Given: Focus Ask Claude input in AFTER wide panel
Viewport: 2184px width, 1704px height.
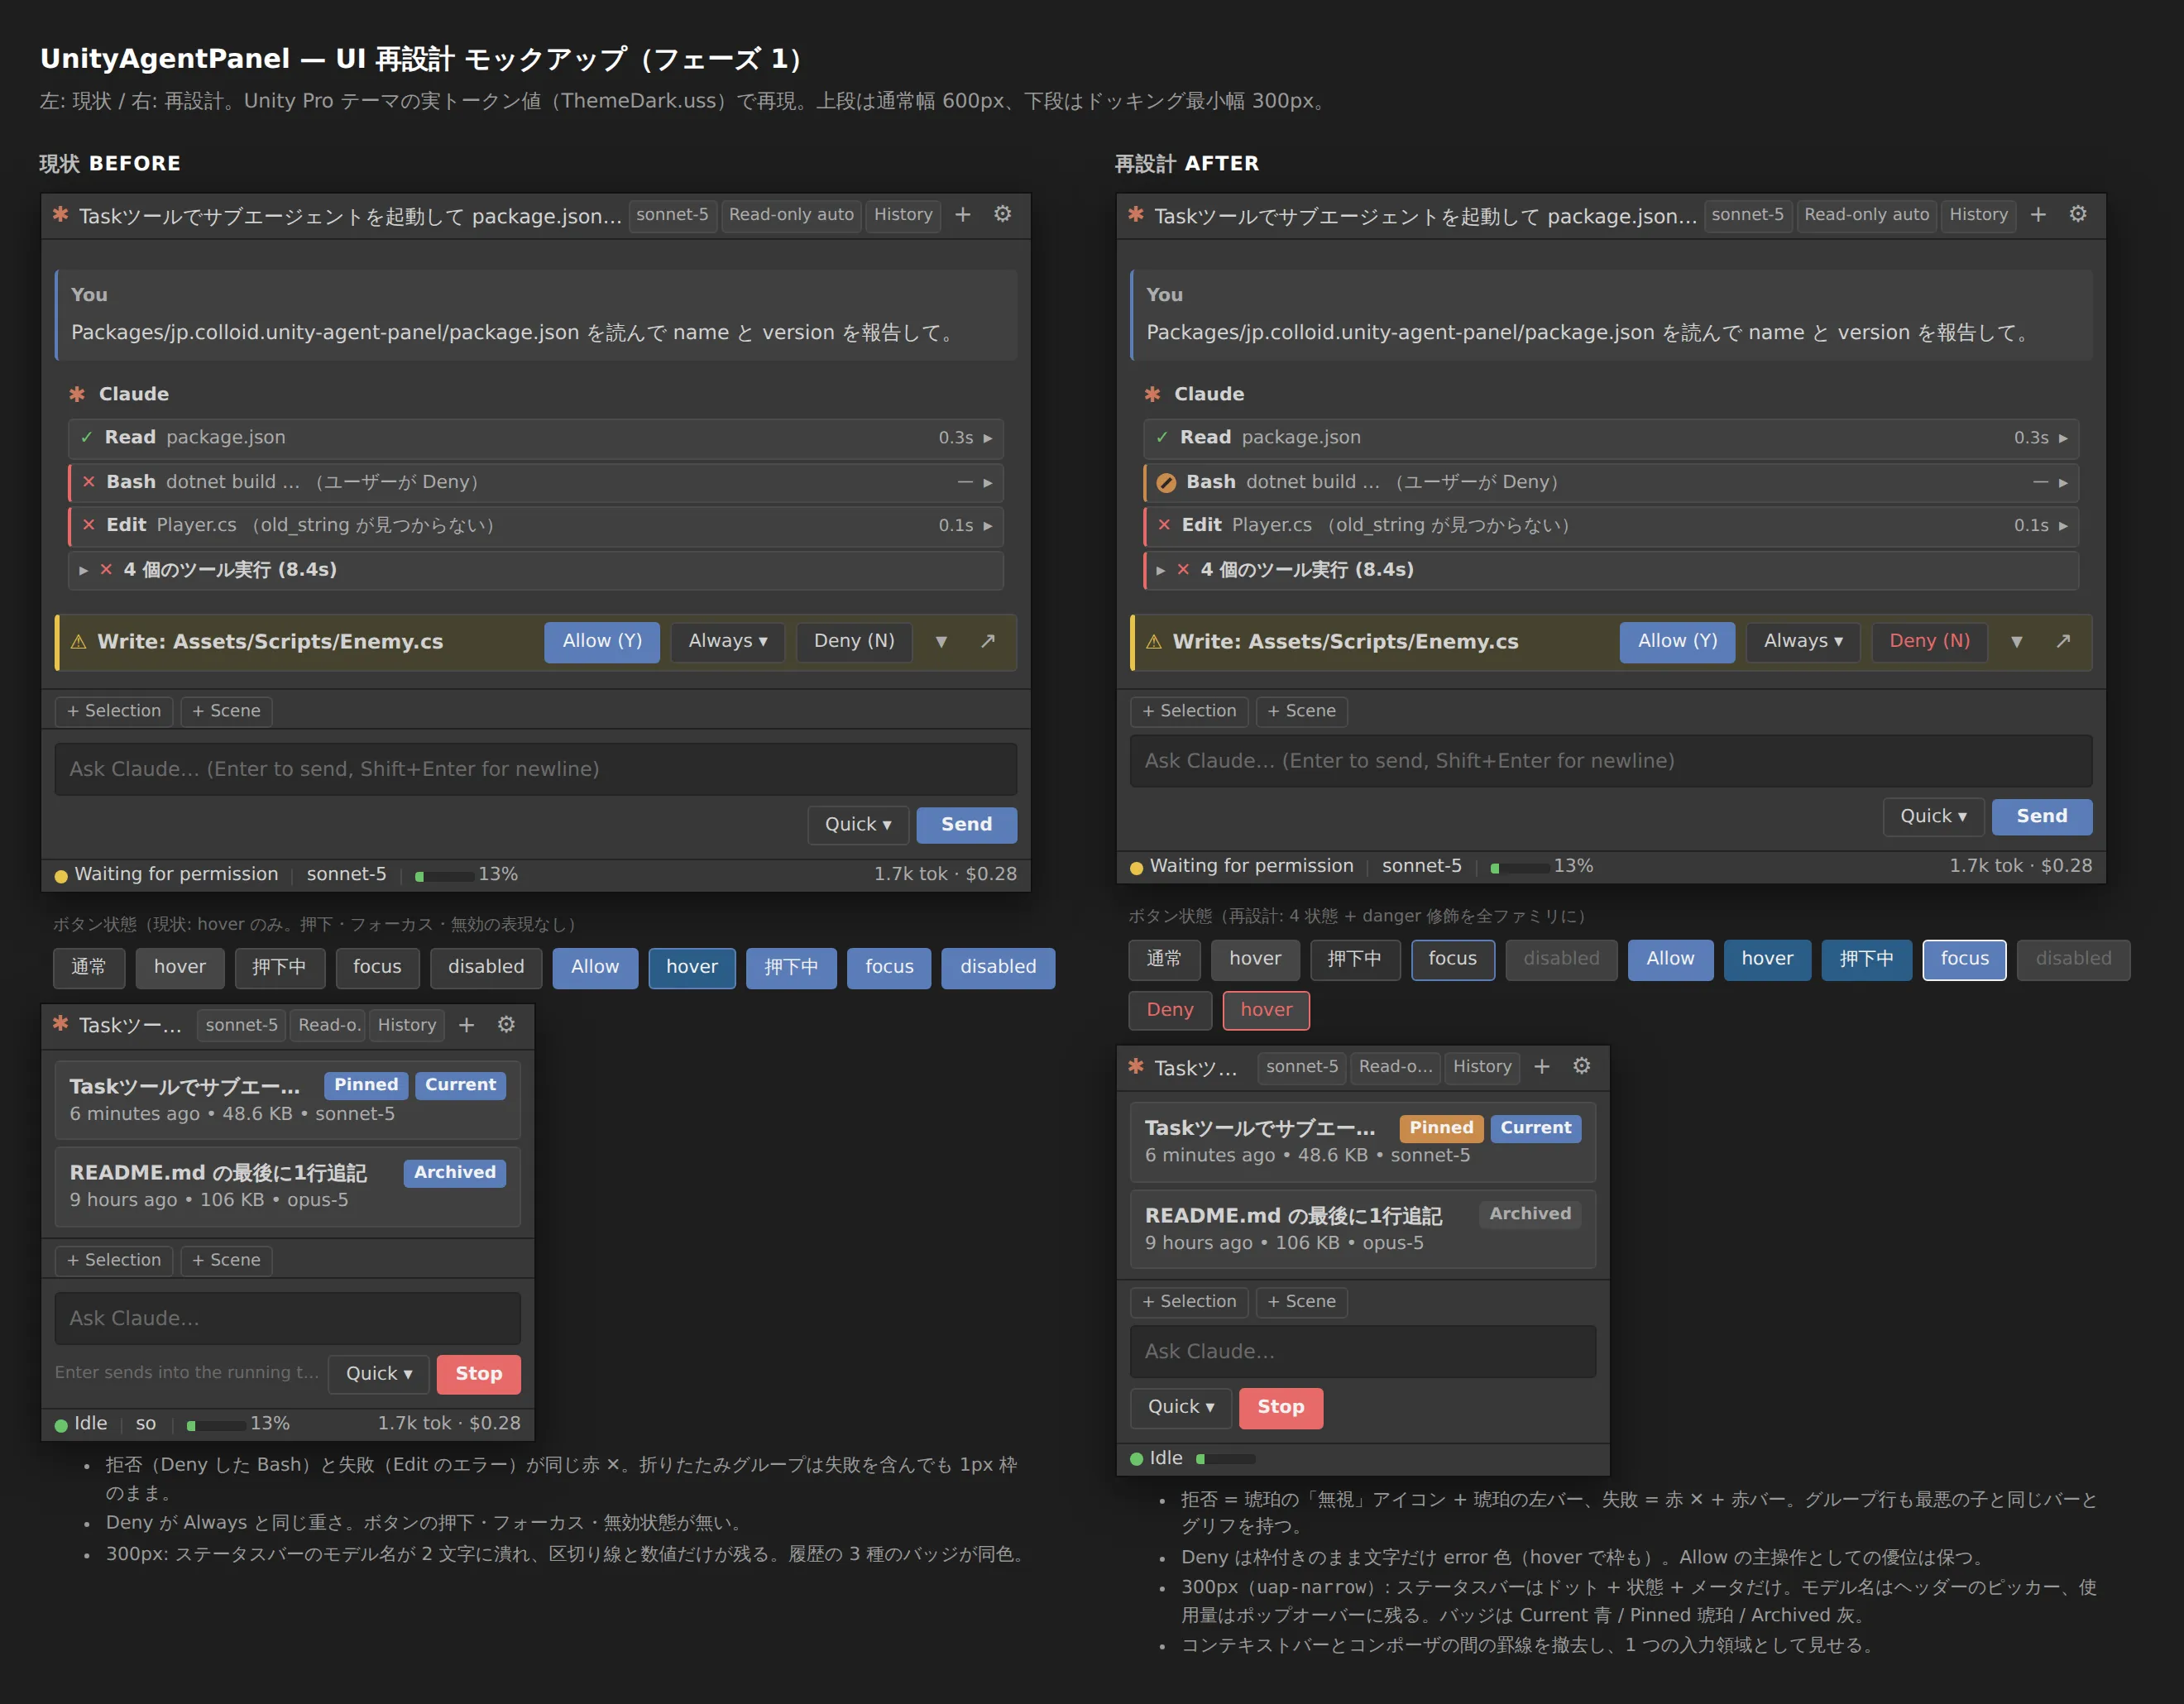Looking at the screenshot, I should [1611, 761].
